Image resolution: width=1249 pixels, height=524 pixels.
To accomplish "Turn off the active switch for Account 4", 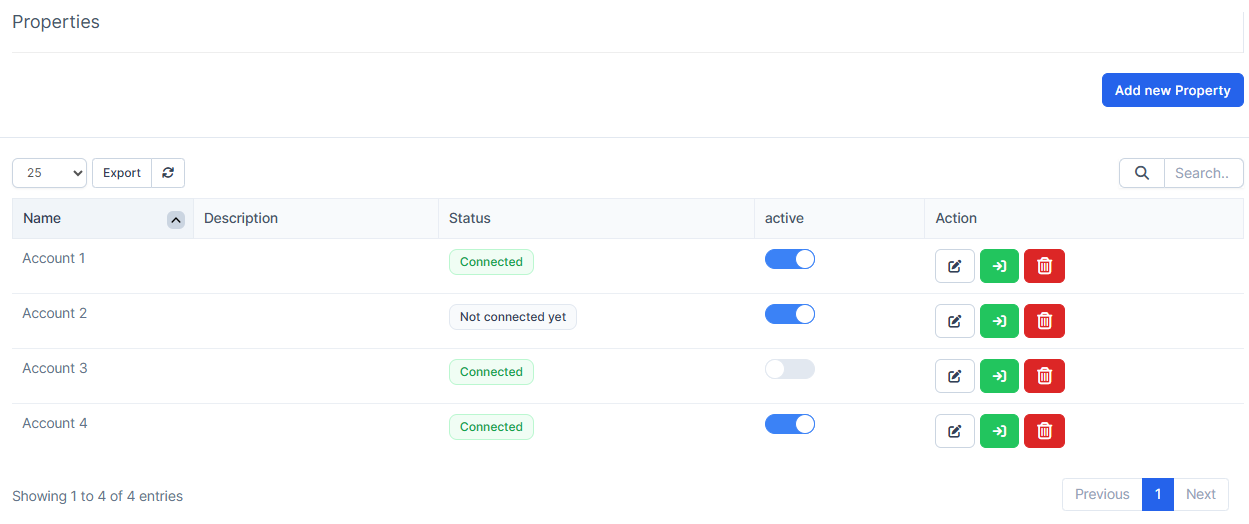I will tap(790, 424).
